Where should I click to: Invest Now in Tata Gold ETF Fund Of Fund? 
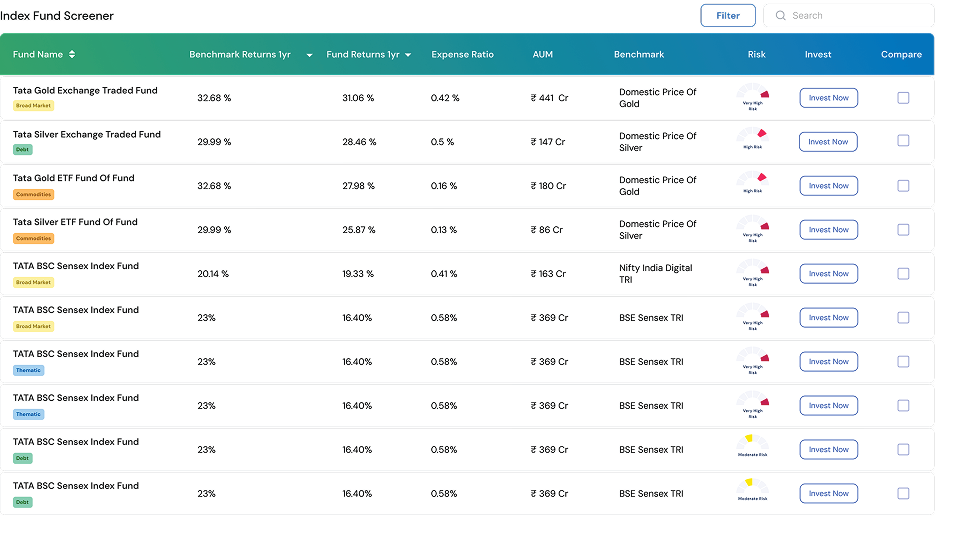click(x=829, y=186)
